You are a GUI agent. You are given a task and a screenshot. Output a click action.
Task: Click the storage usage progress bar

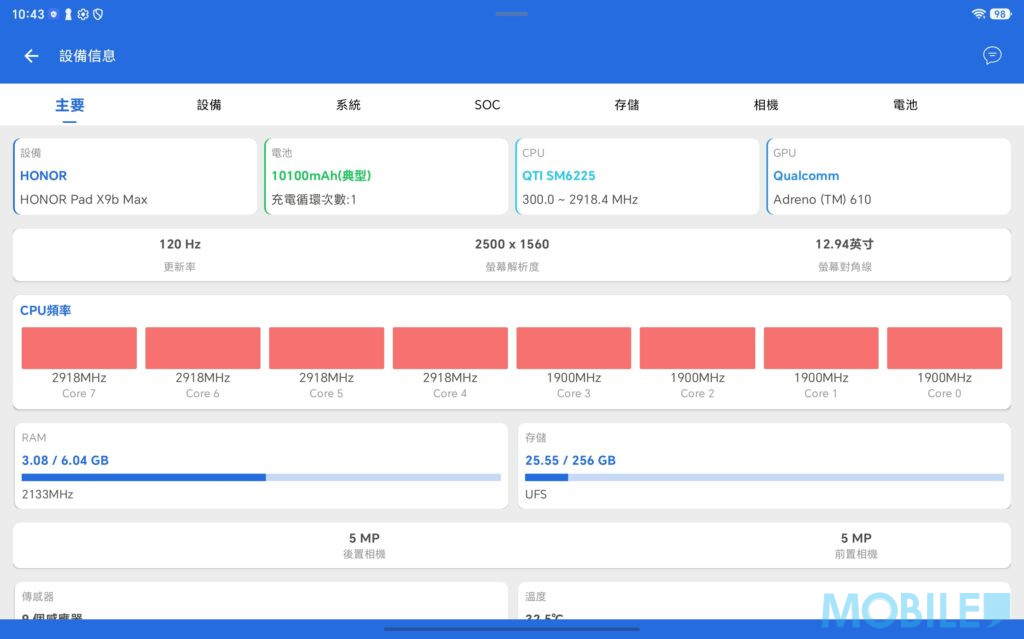coord(764,478)
